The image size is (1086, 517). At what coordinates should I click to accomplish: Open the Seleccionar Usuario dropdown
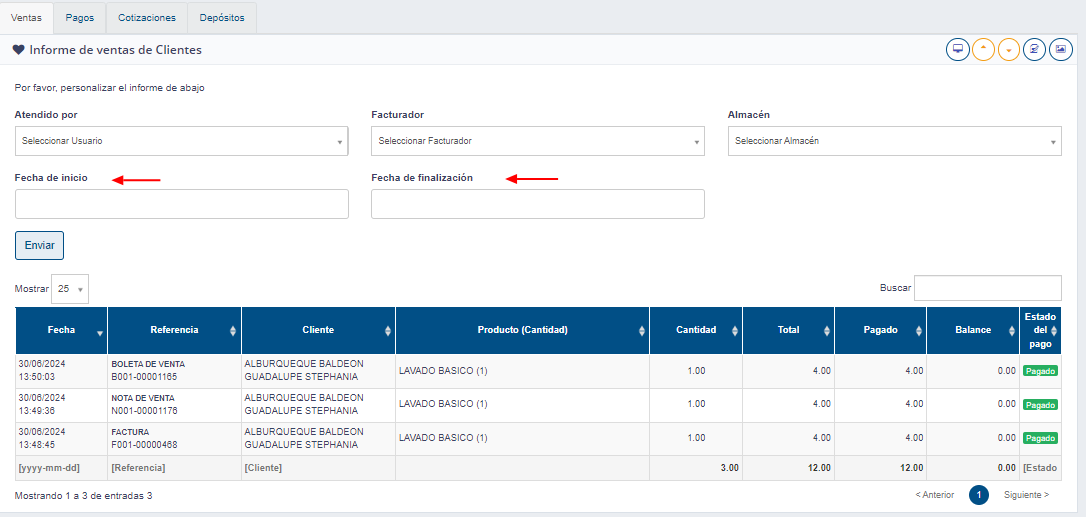click(x=181, y=141)
